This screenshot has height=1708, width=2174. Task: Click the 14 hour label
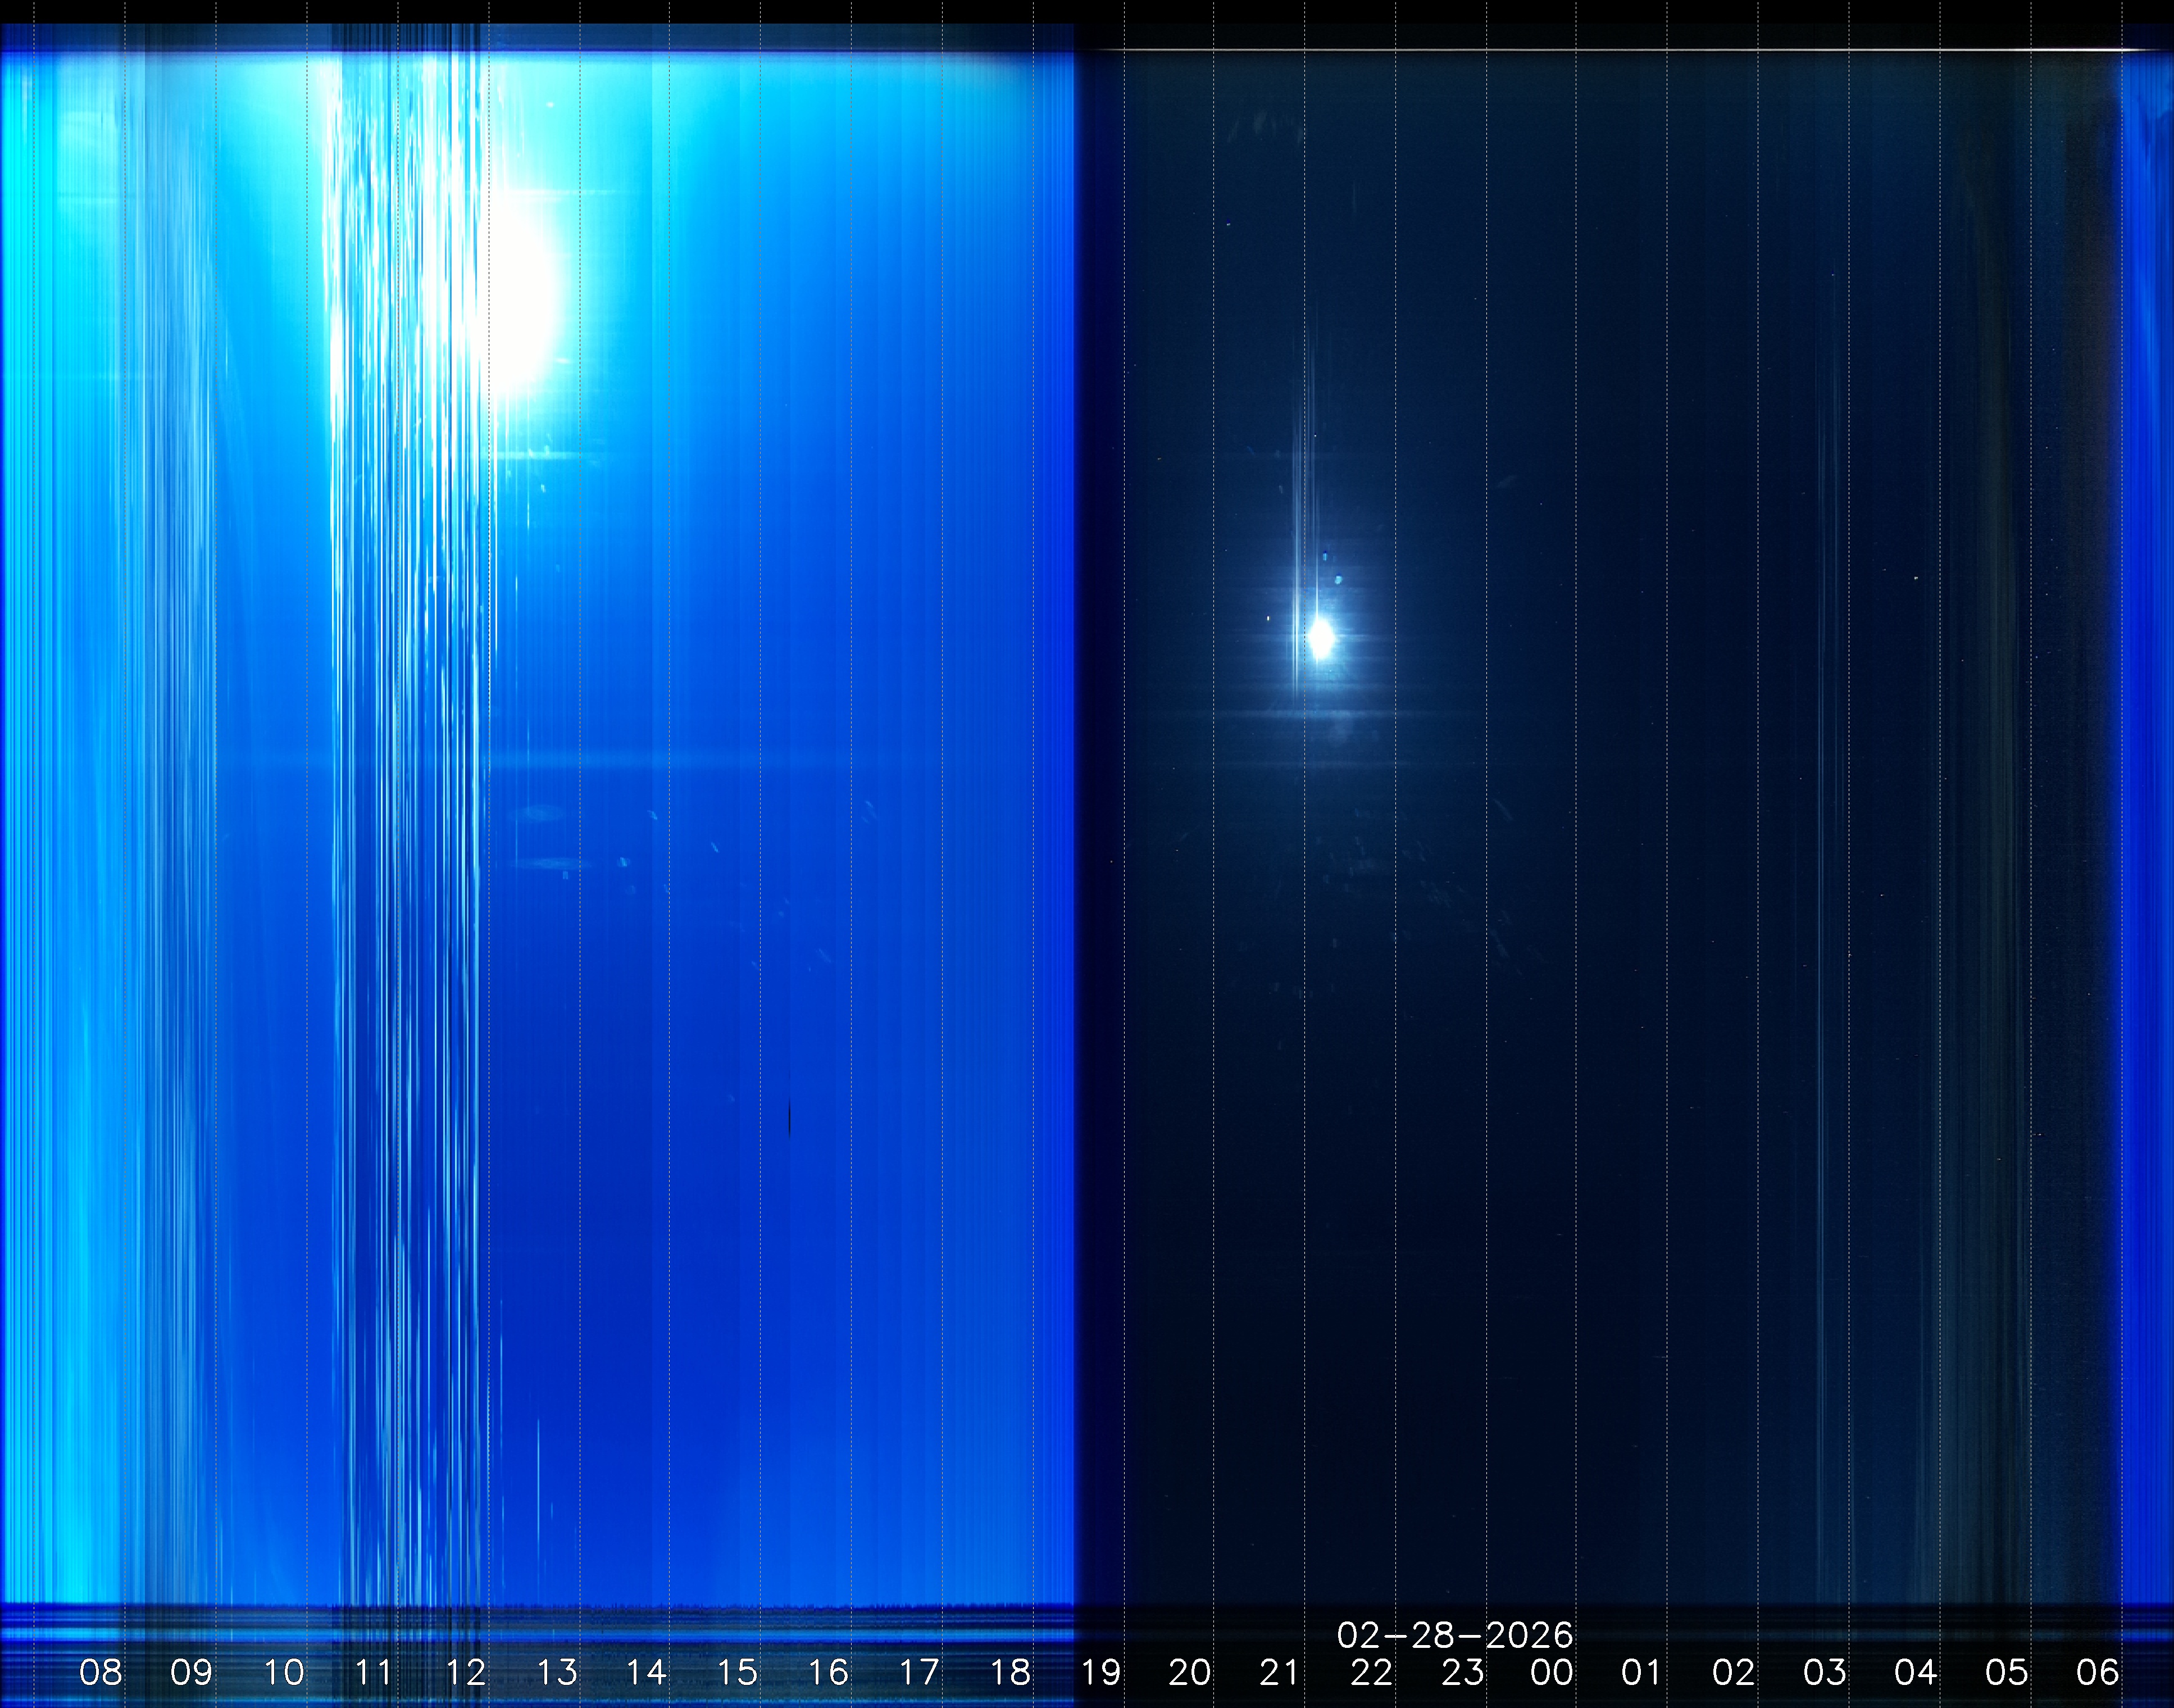pos(646,1672)
